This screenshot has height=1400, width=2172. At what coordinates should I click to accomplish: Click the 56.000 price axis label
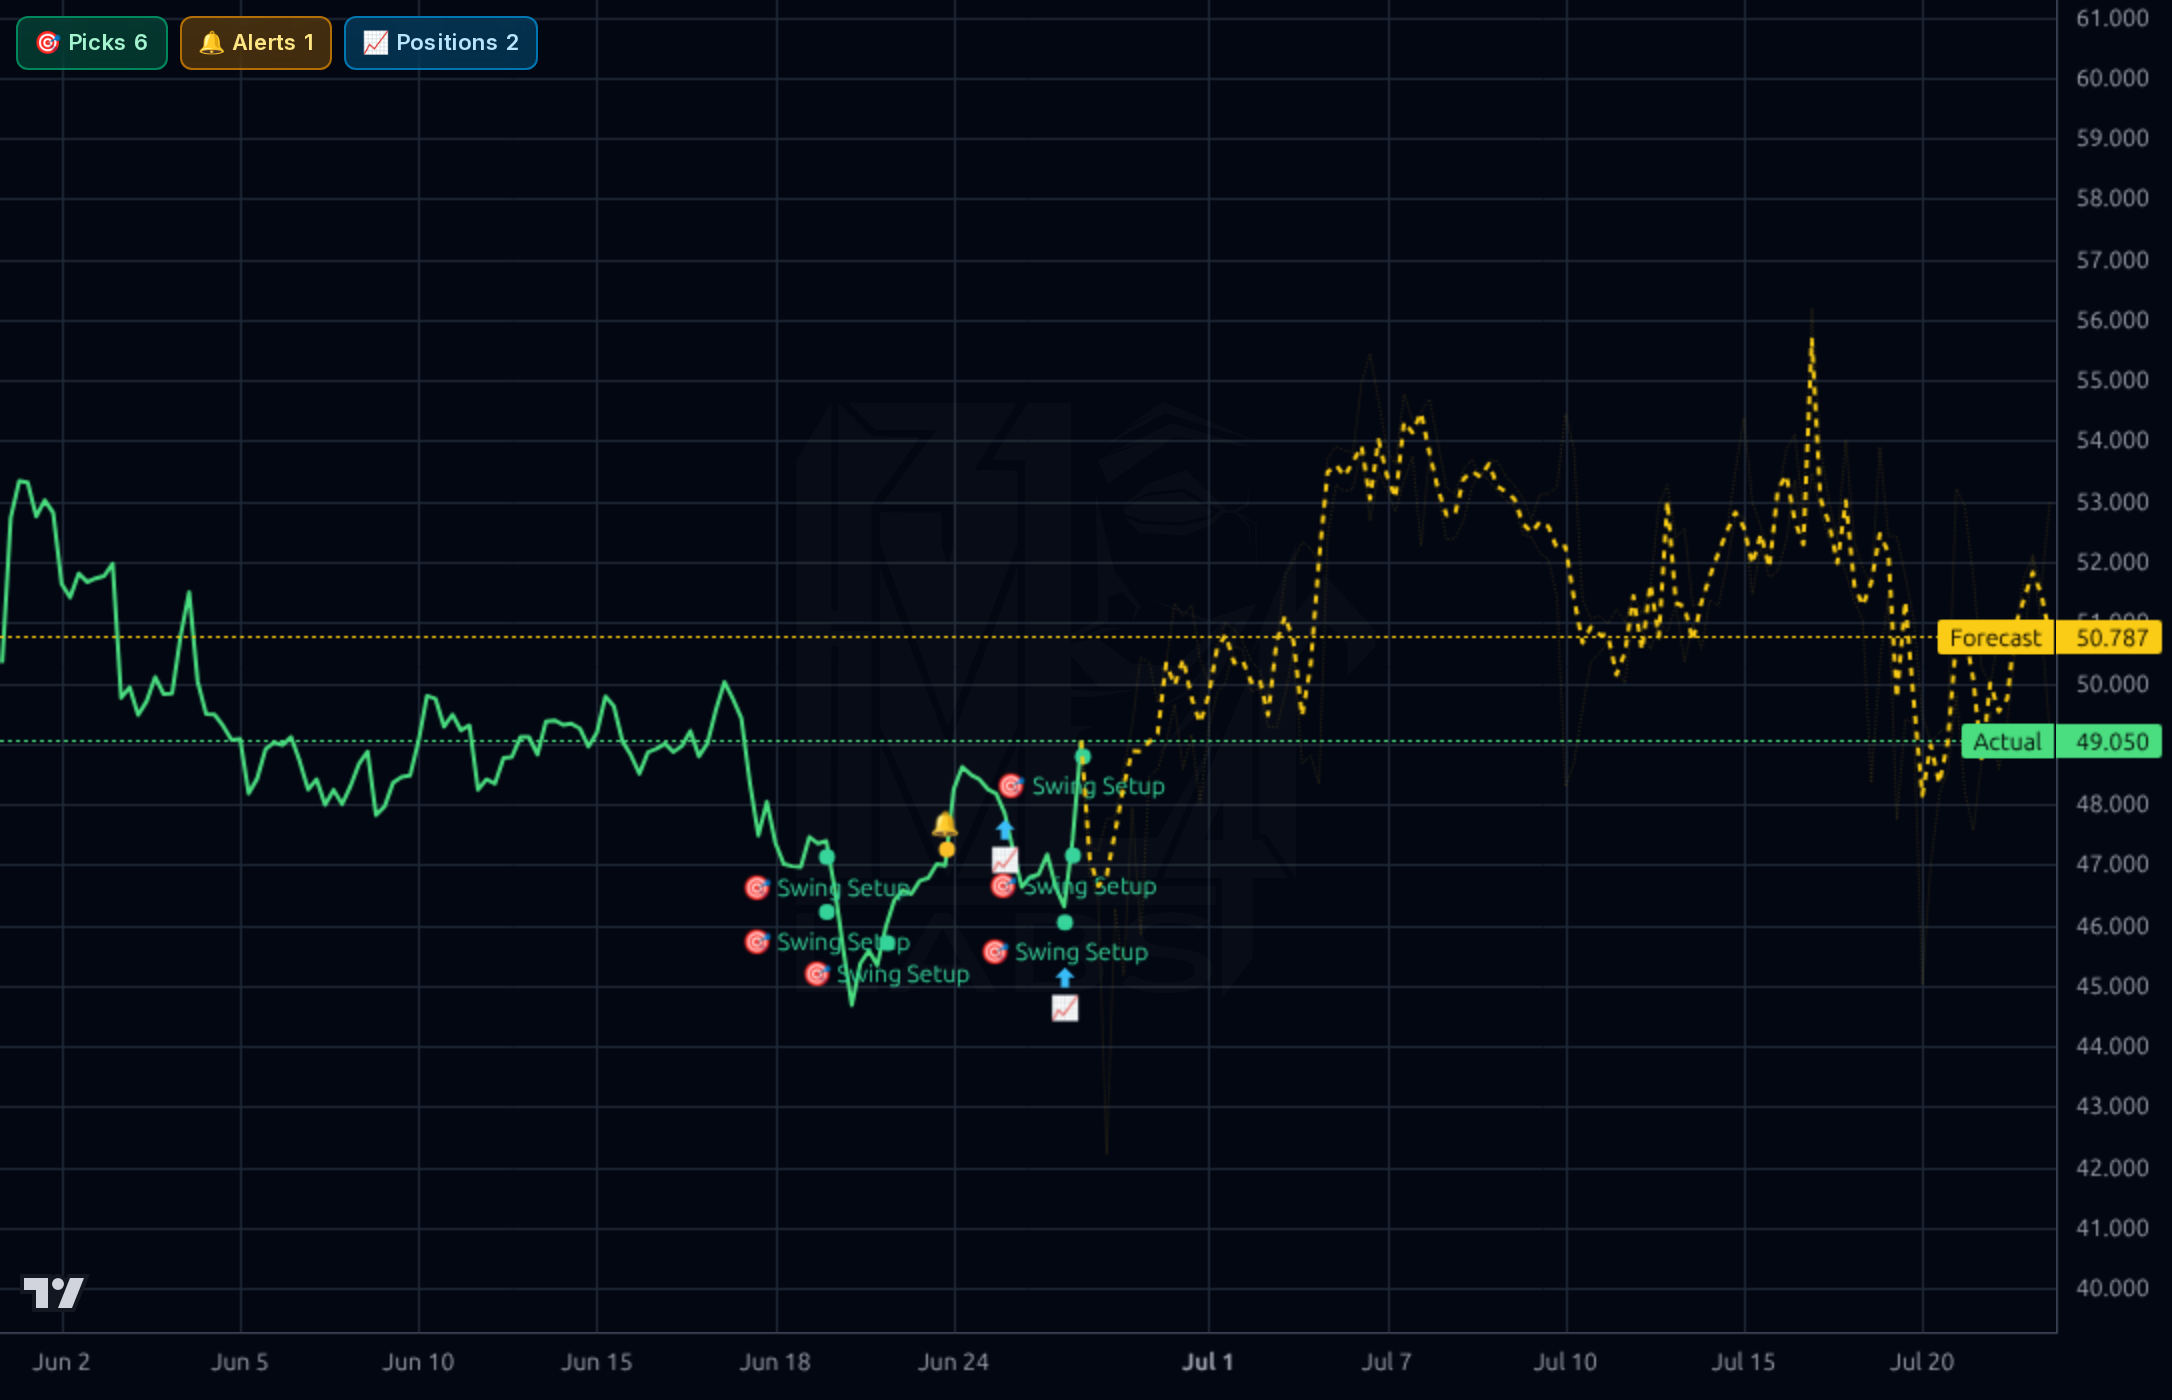click(2112, 320)
